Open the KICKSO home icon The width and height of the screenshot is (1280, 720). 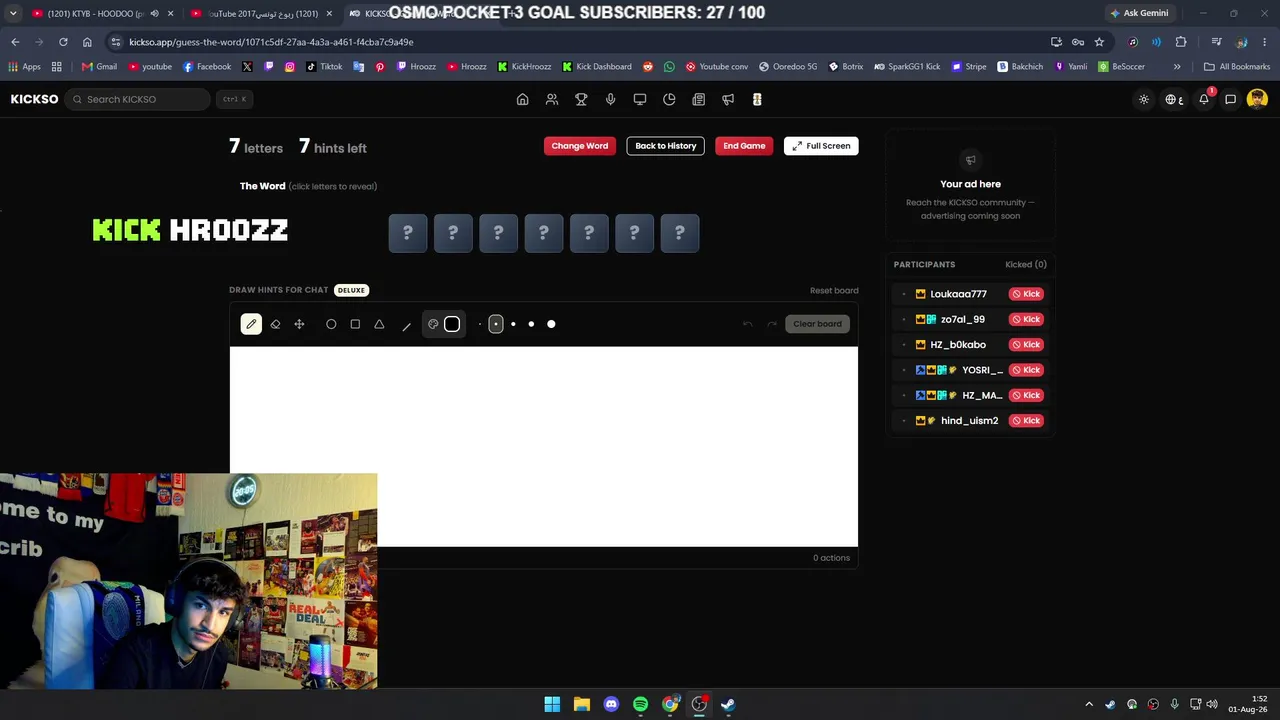point(522,99)
